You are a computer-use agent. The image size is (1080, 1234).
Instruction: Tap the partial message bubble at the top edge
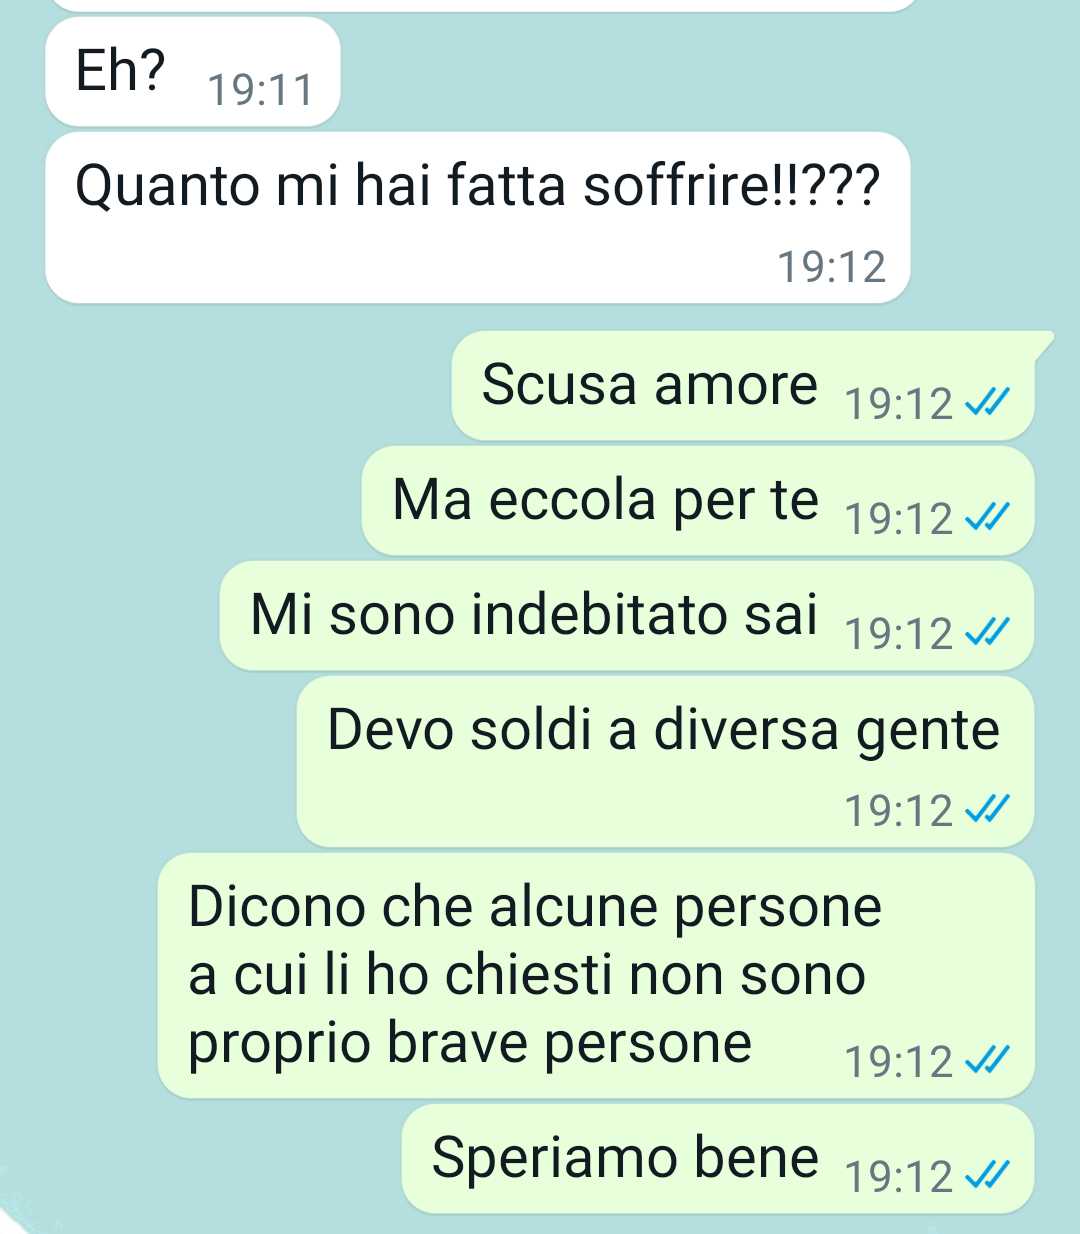click(480, 5)
